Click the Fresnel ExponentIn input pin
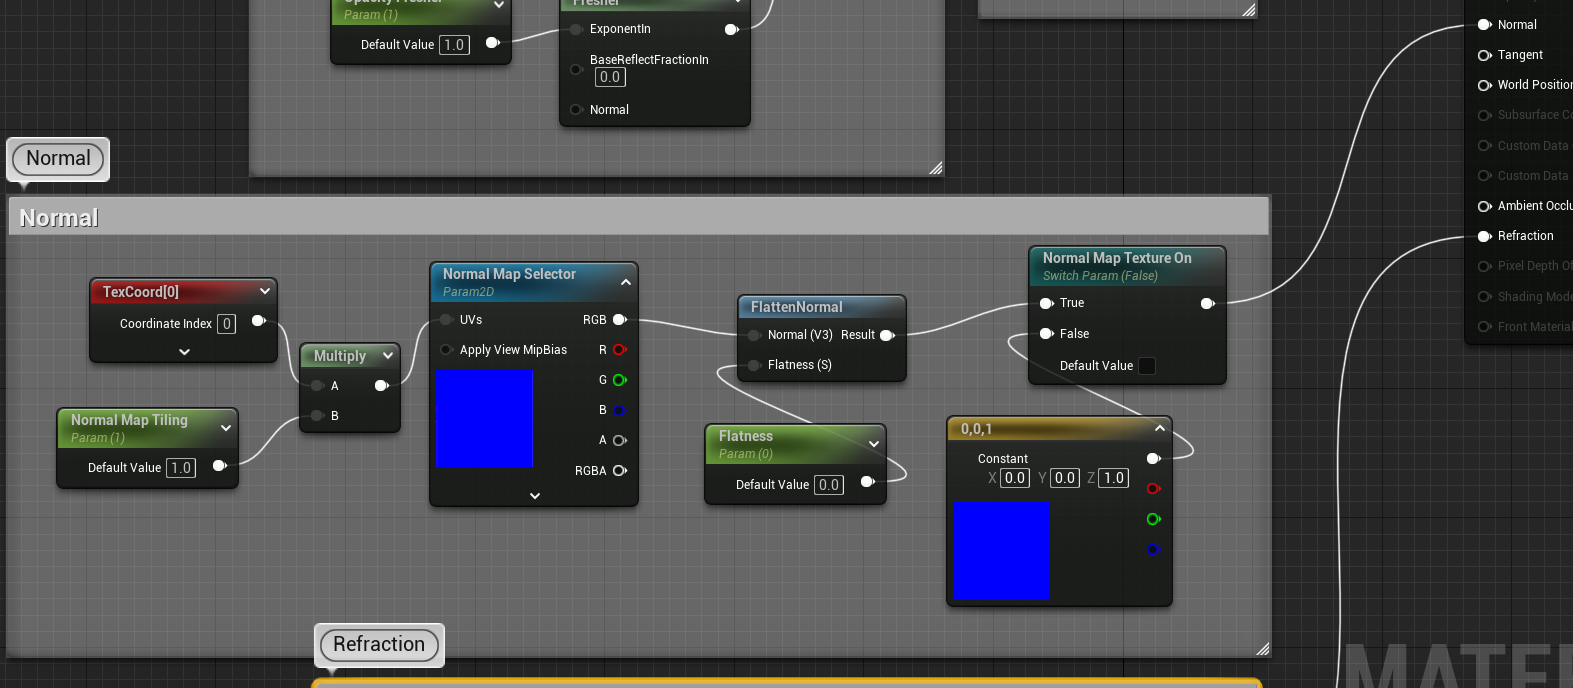1573x688 pixels. point(576,30)
